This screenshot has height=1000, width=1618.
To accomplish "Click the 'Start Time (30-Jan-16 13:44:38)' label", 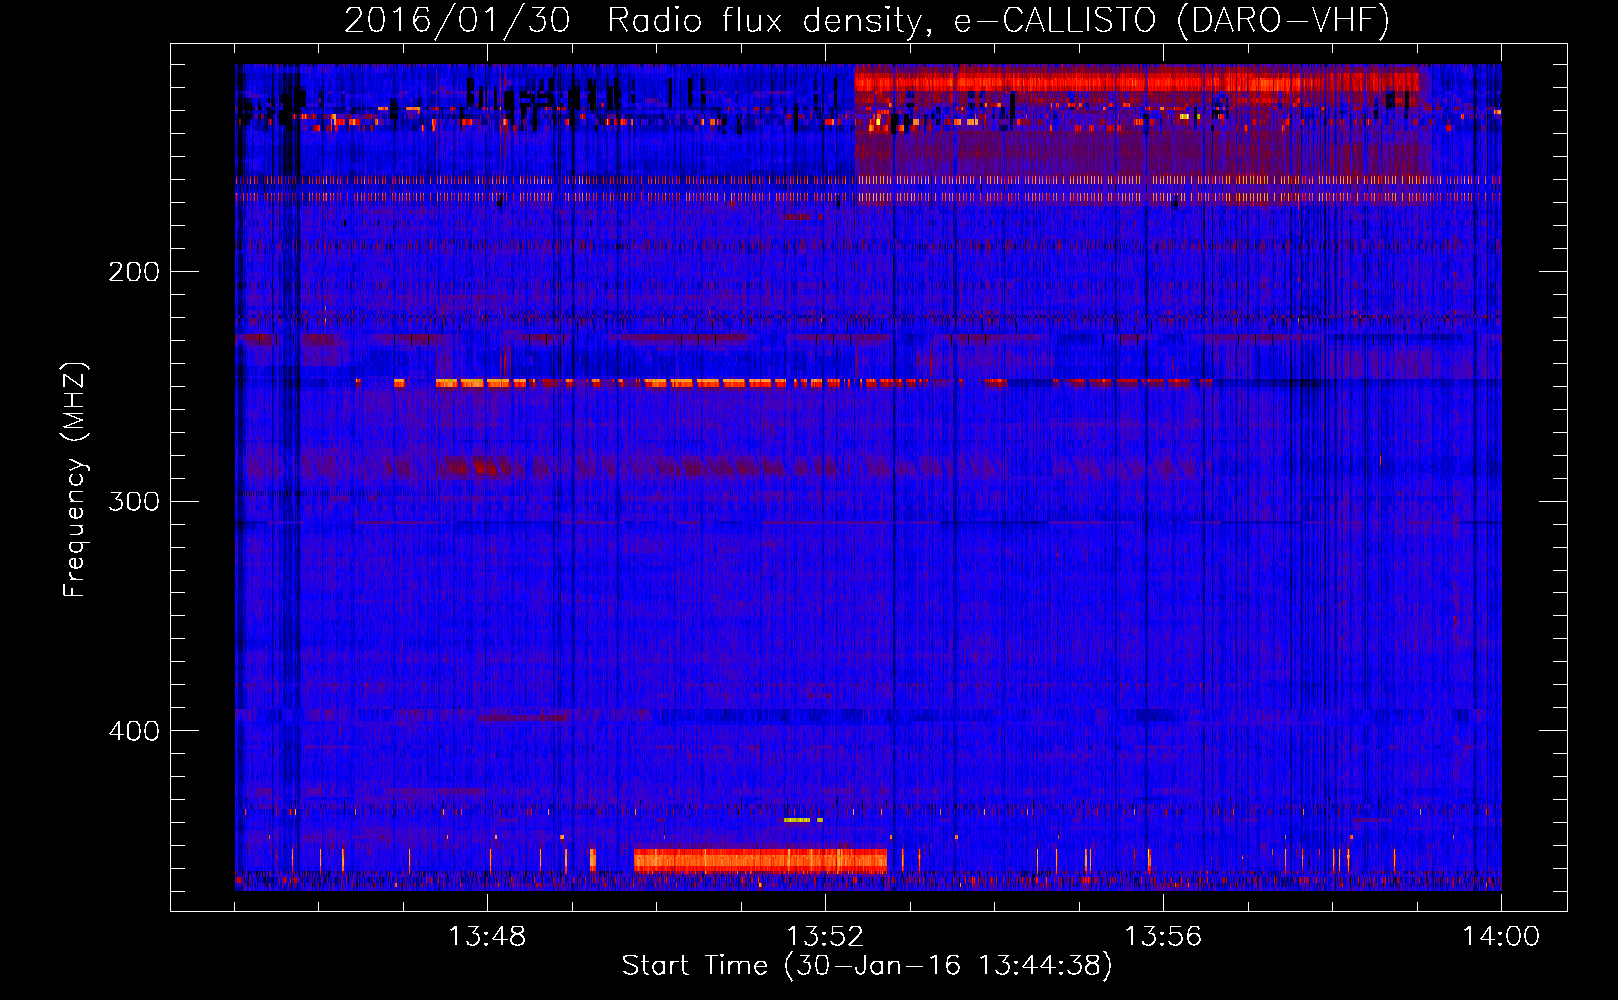I will tap(867, 966).
